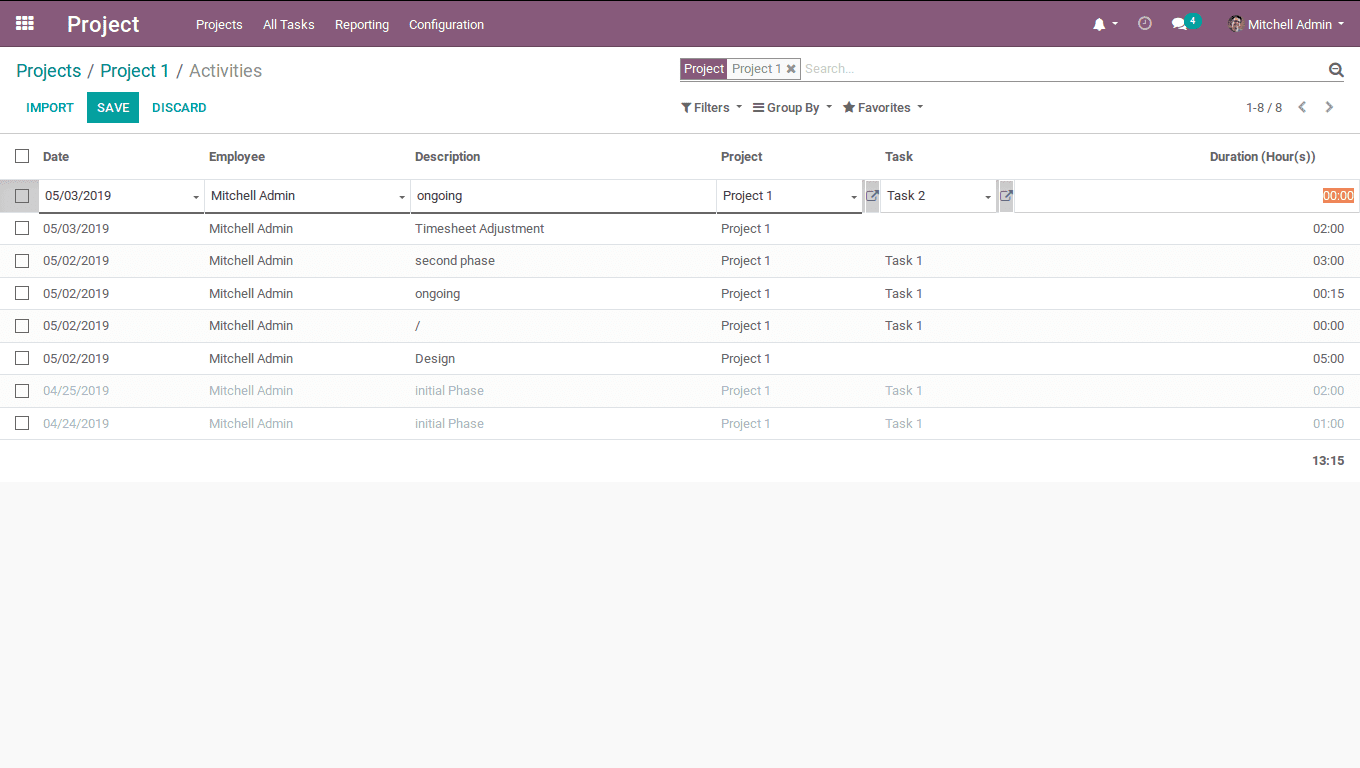Screen dimensions: 1360x768
Task: Open the Group By dropdown
Action: click(792, 107)
